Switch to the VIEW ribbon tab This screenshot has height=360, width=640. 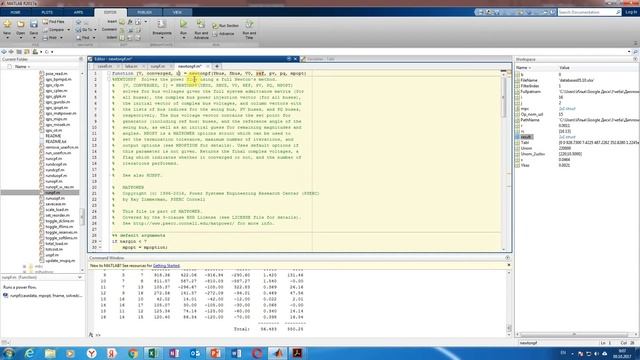[x=177, y=12]
